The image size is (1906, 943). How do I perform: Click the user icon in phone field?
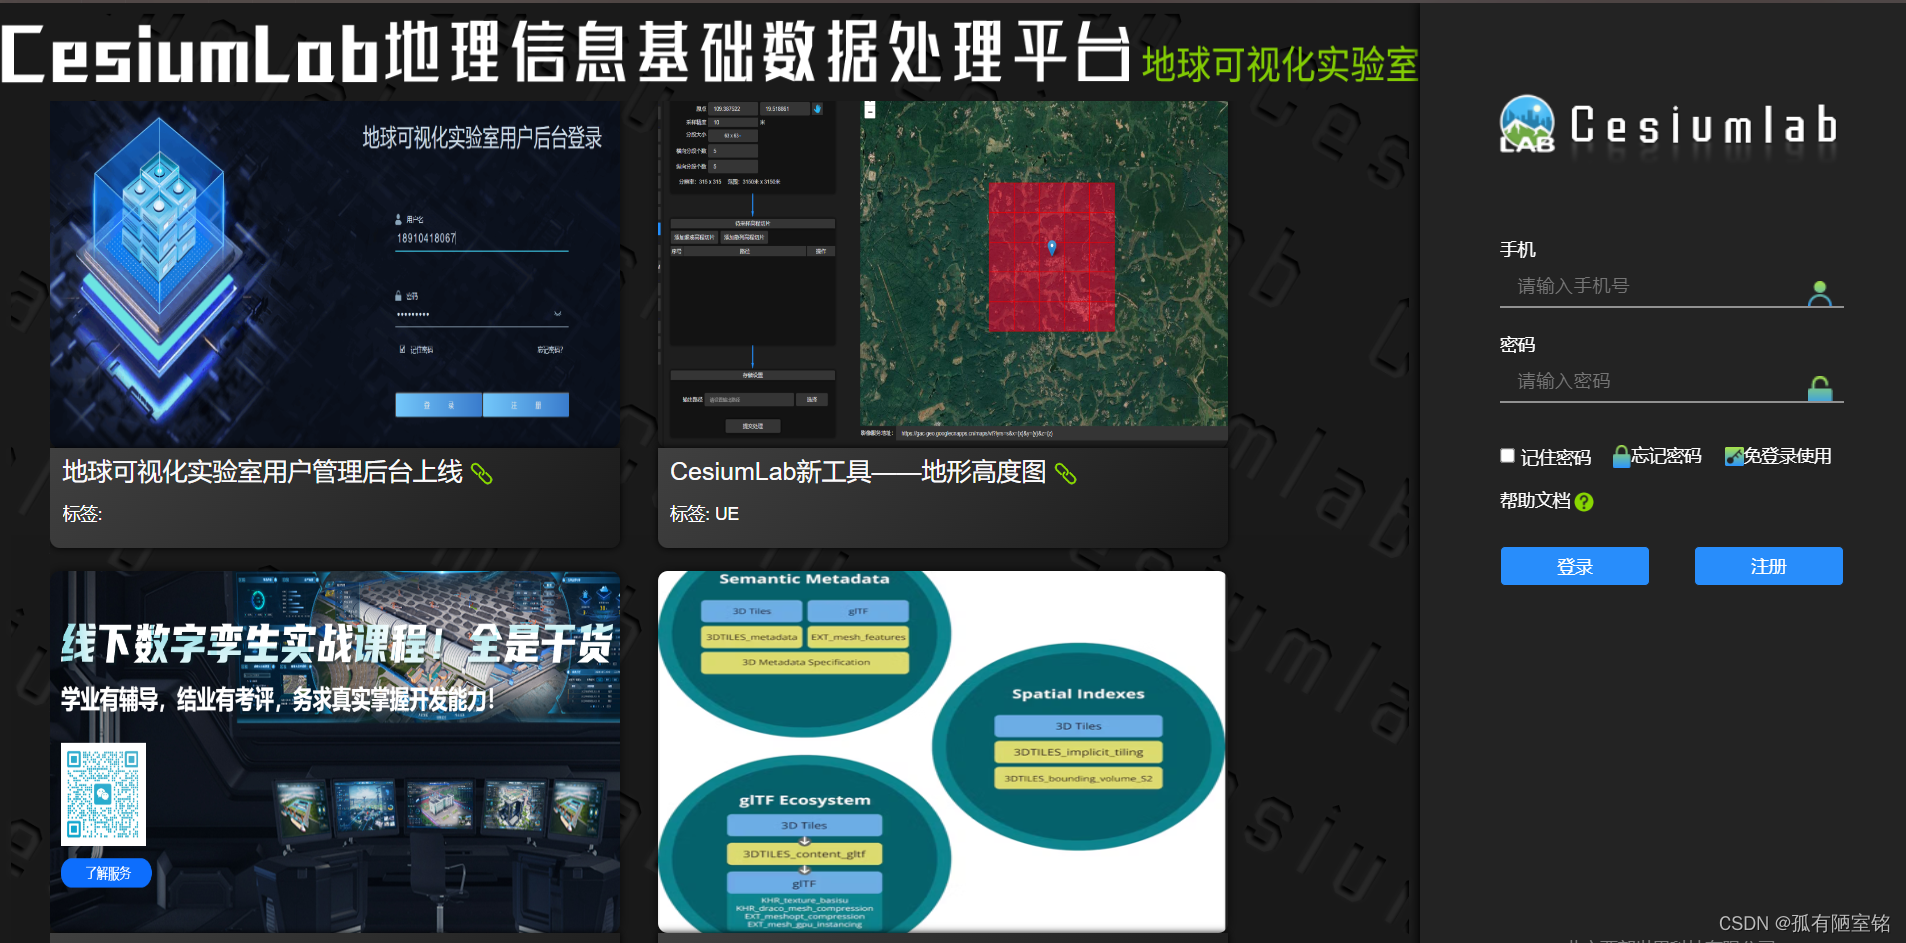[x=1820, y=293]
